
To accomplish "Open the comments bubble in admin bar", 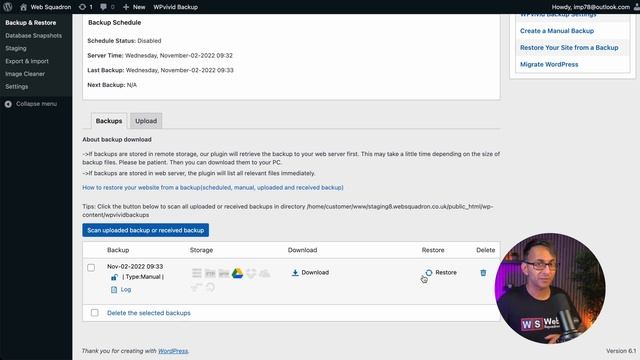I will click(107, 7).
